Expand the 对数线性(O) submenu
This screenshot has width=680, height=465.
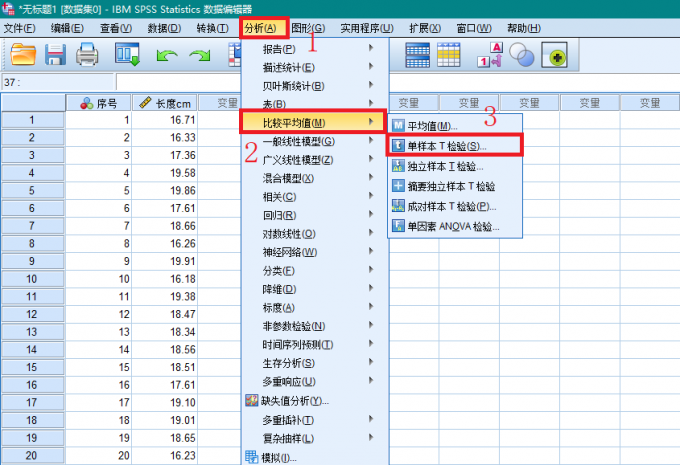point(314,234)
